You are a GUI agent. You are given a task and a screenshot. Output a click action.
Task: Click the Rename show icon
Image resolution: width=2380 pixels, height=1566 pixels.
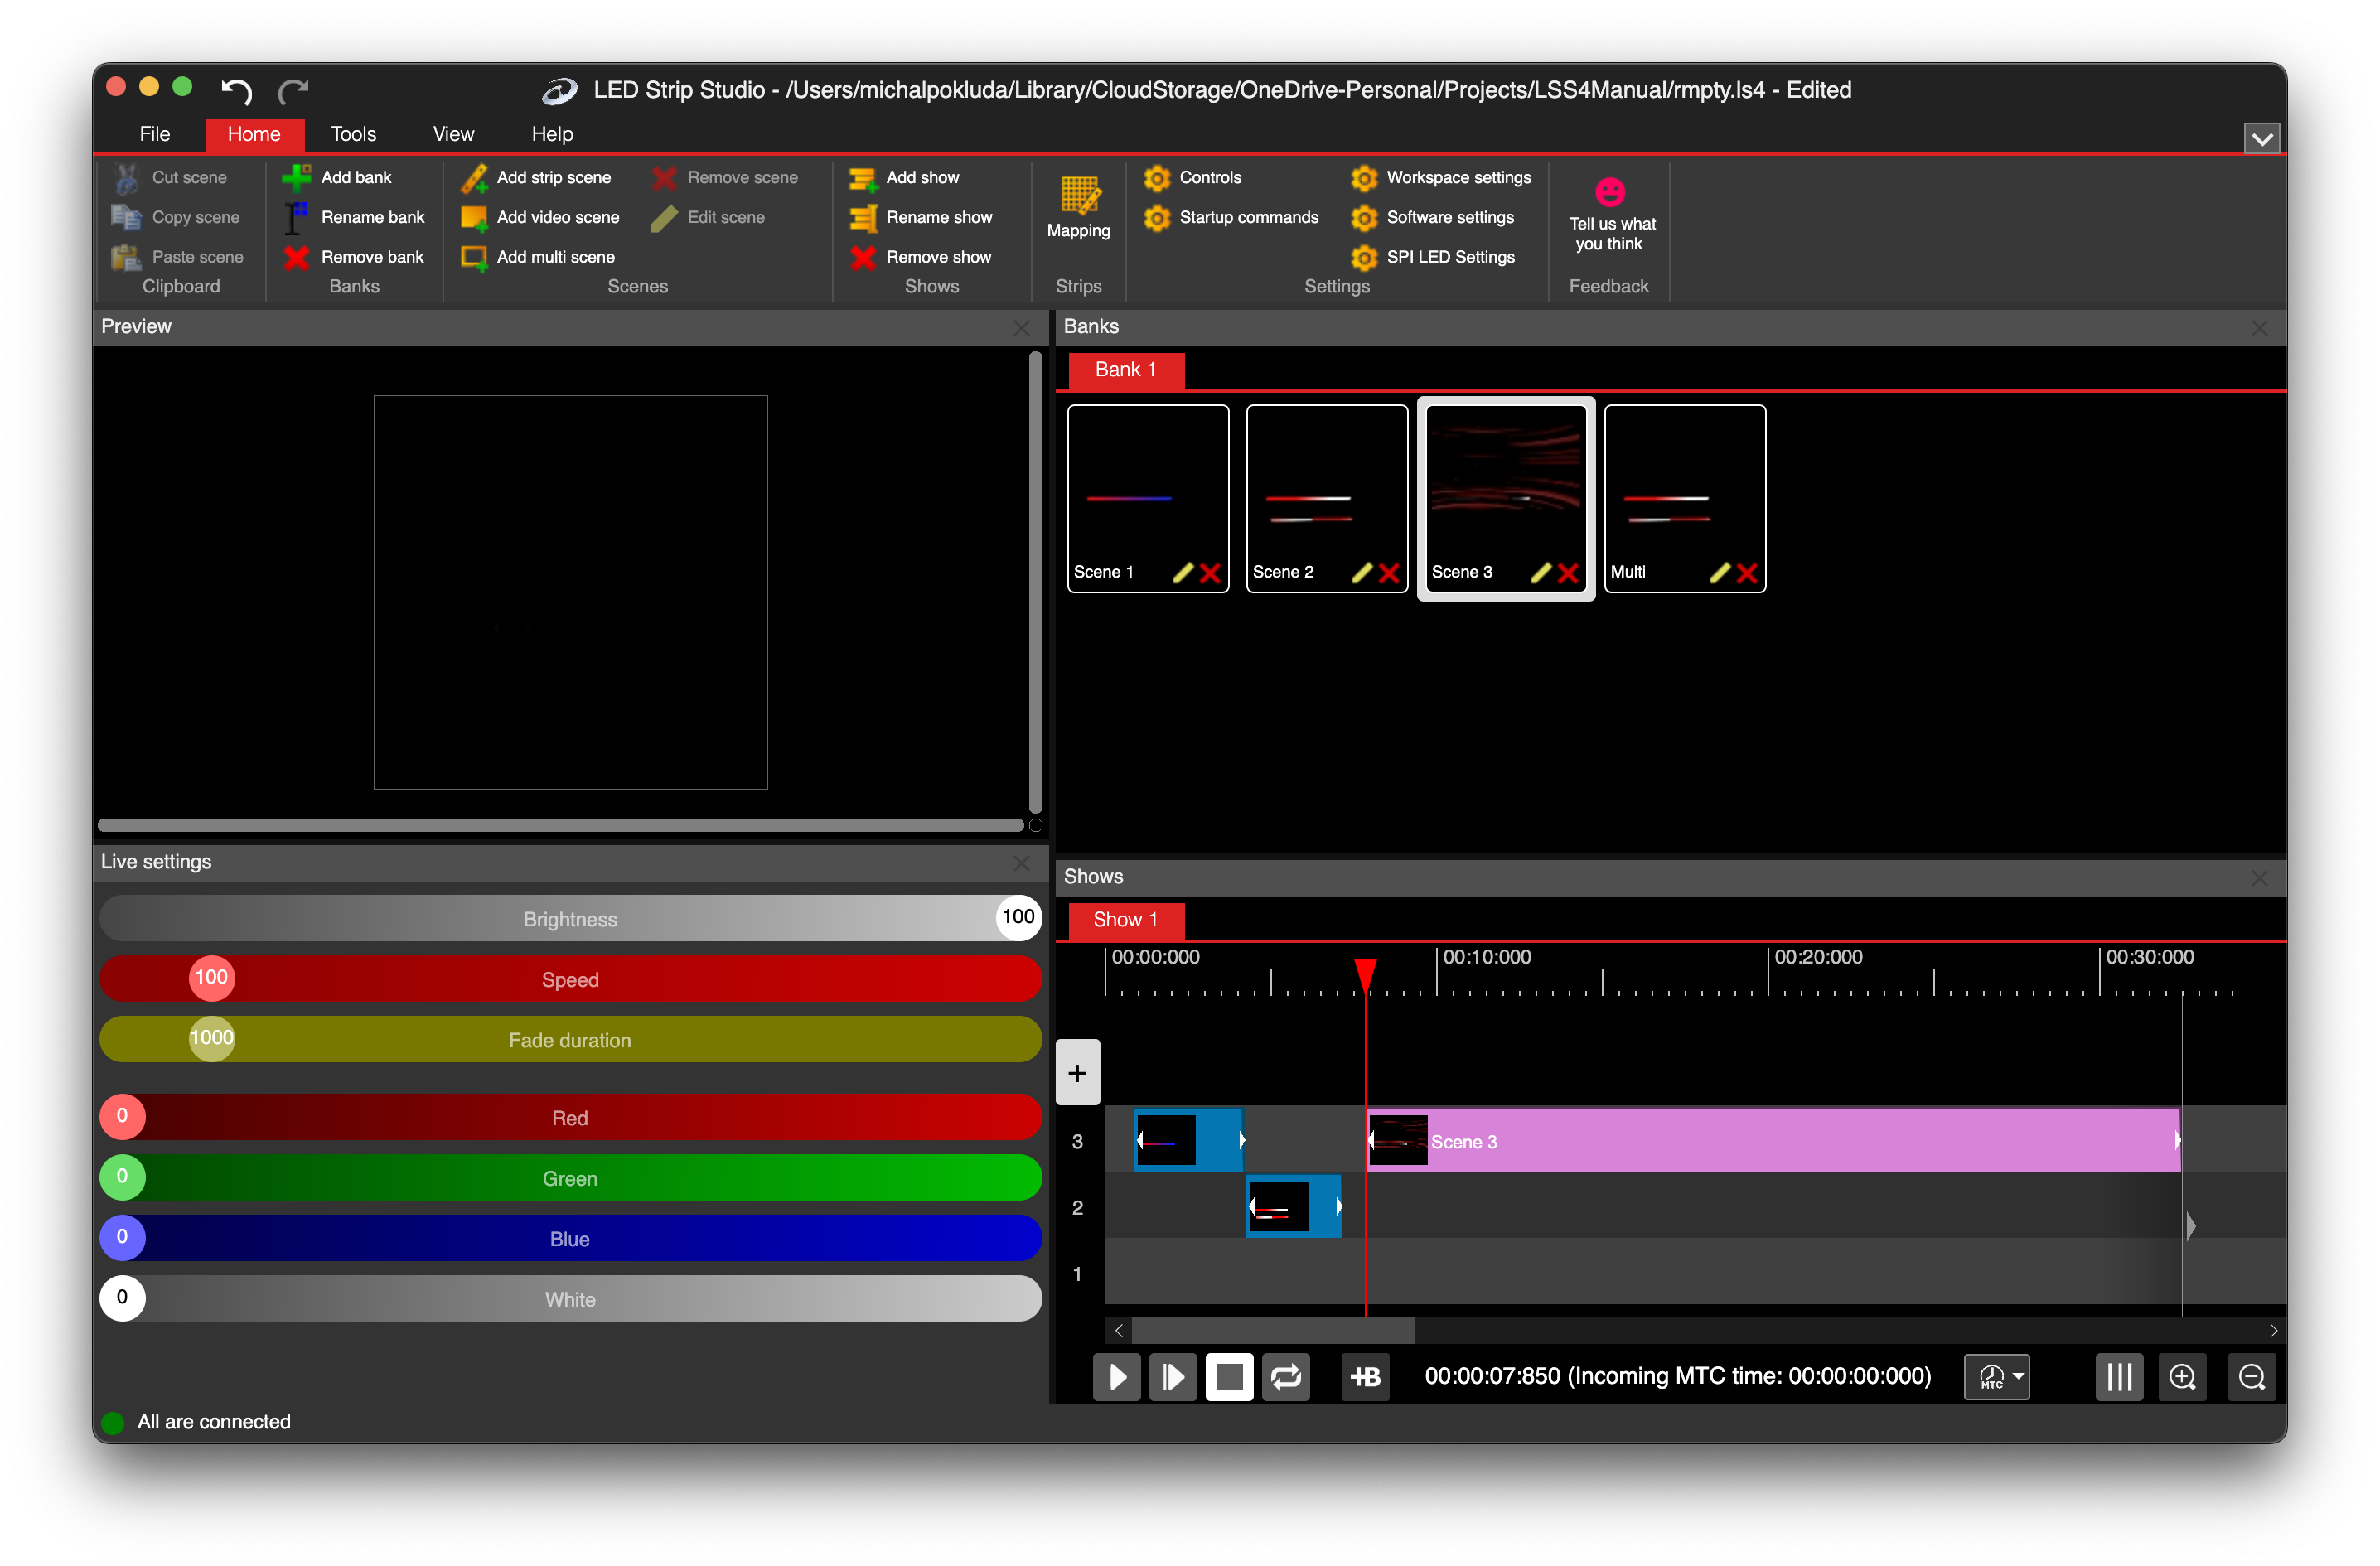click(x=863, y=217)
